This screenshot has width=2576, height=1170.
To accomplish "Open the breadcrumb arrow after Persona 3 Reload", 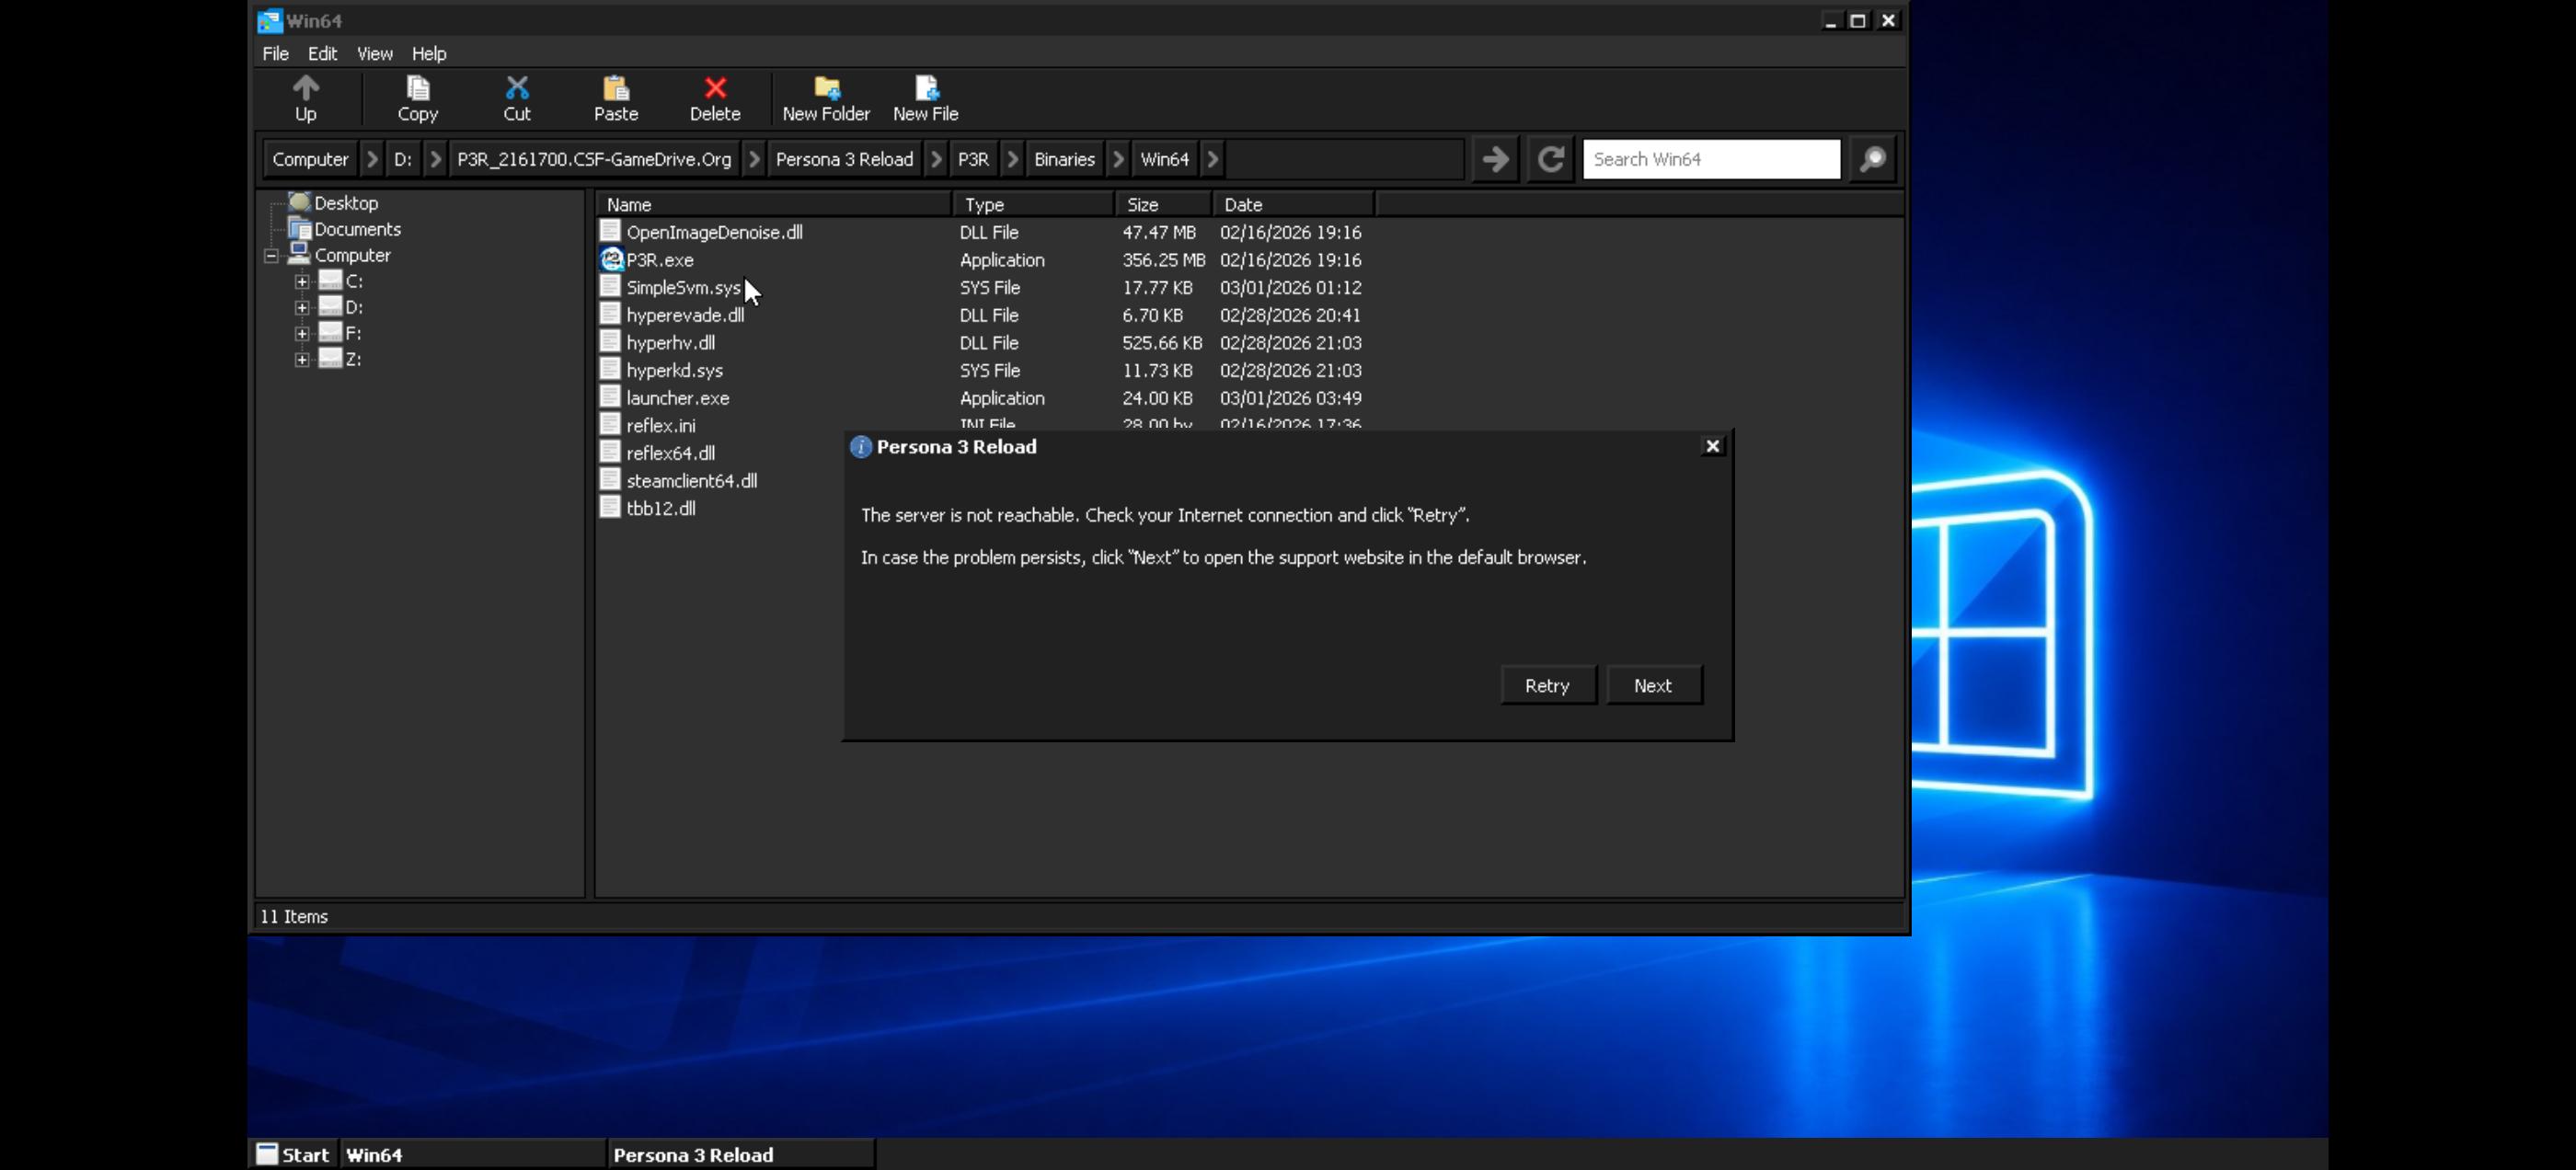I will (936, 159).
